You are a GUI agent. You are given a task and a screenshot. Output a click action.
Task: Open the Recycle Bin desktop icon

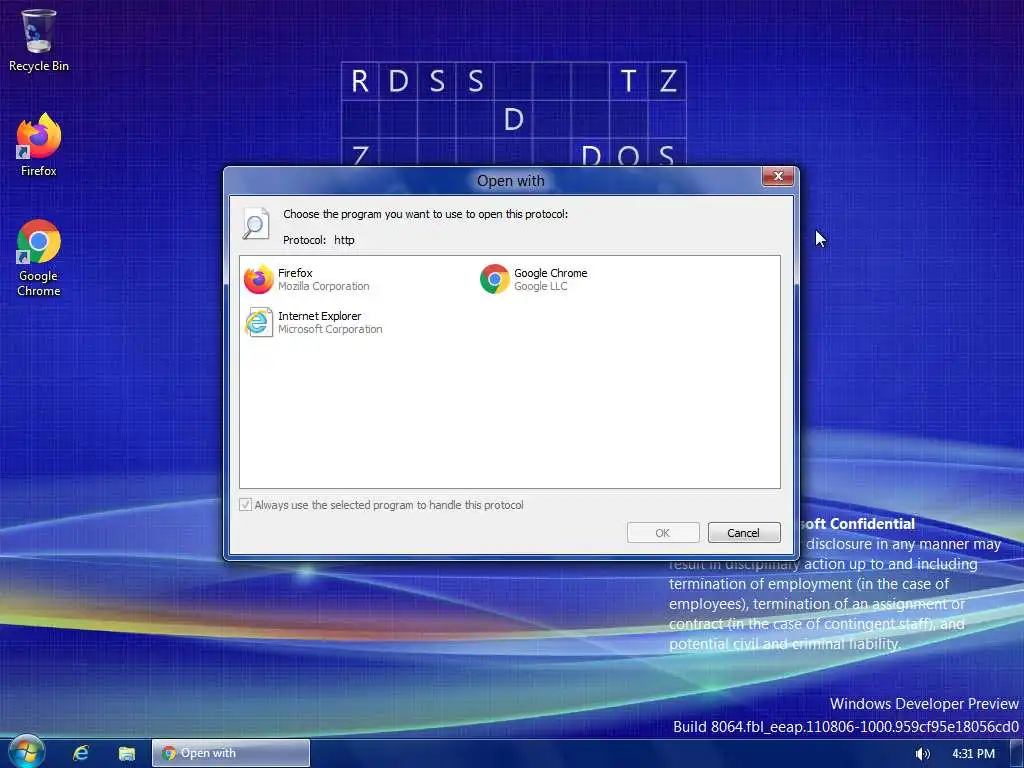point(39,40)
